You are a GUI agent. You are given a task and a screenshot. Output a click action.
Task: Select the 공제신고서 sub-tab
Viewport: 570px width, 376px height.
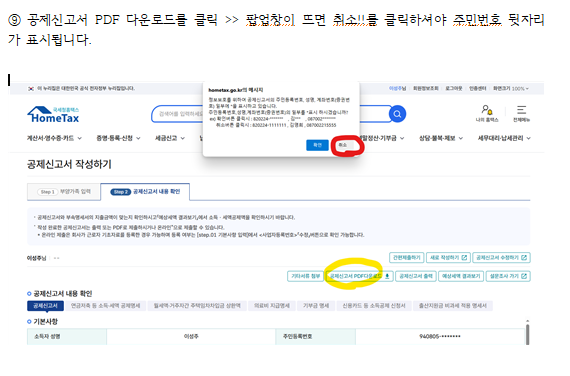45,306
